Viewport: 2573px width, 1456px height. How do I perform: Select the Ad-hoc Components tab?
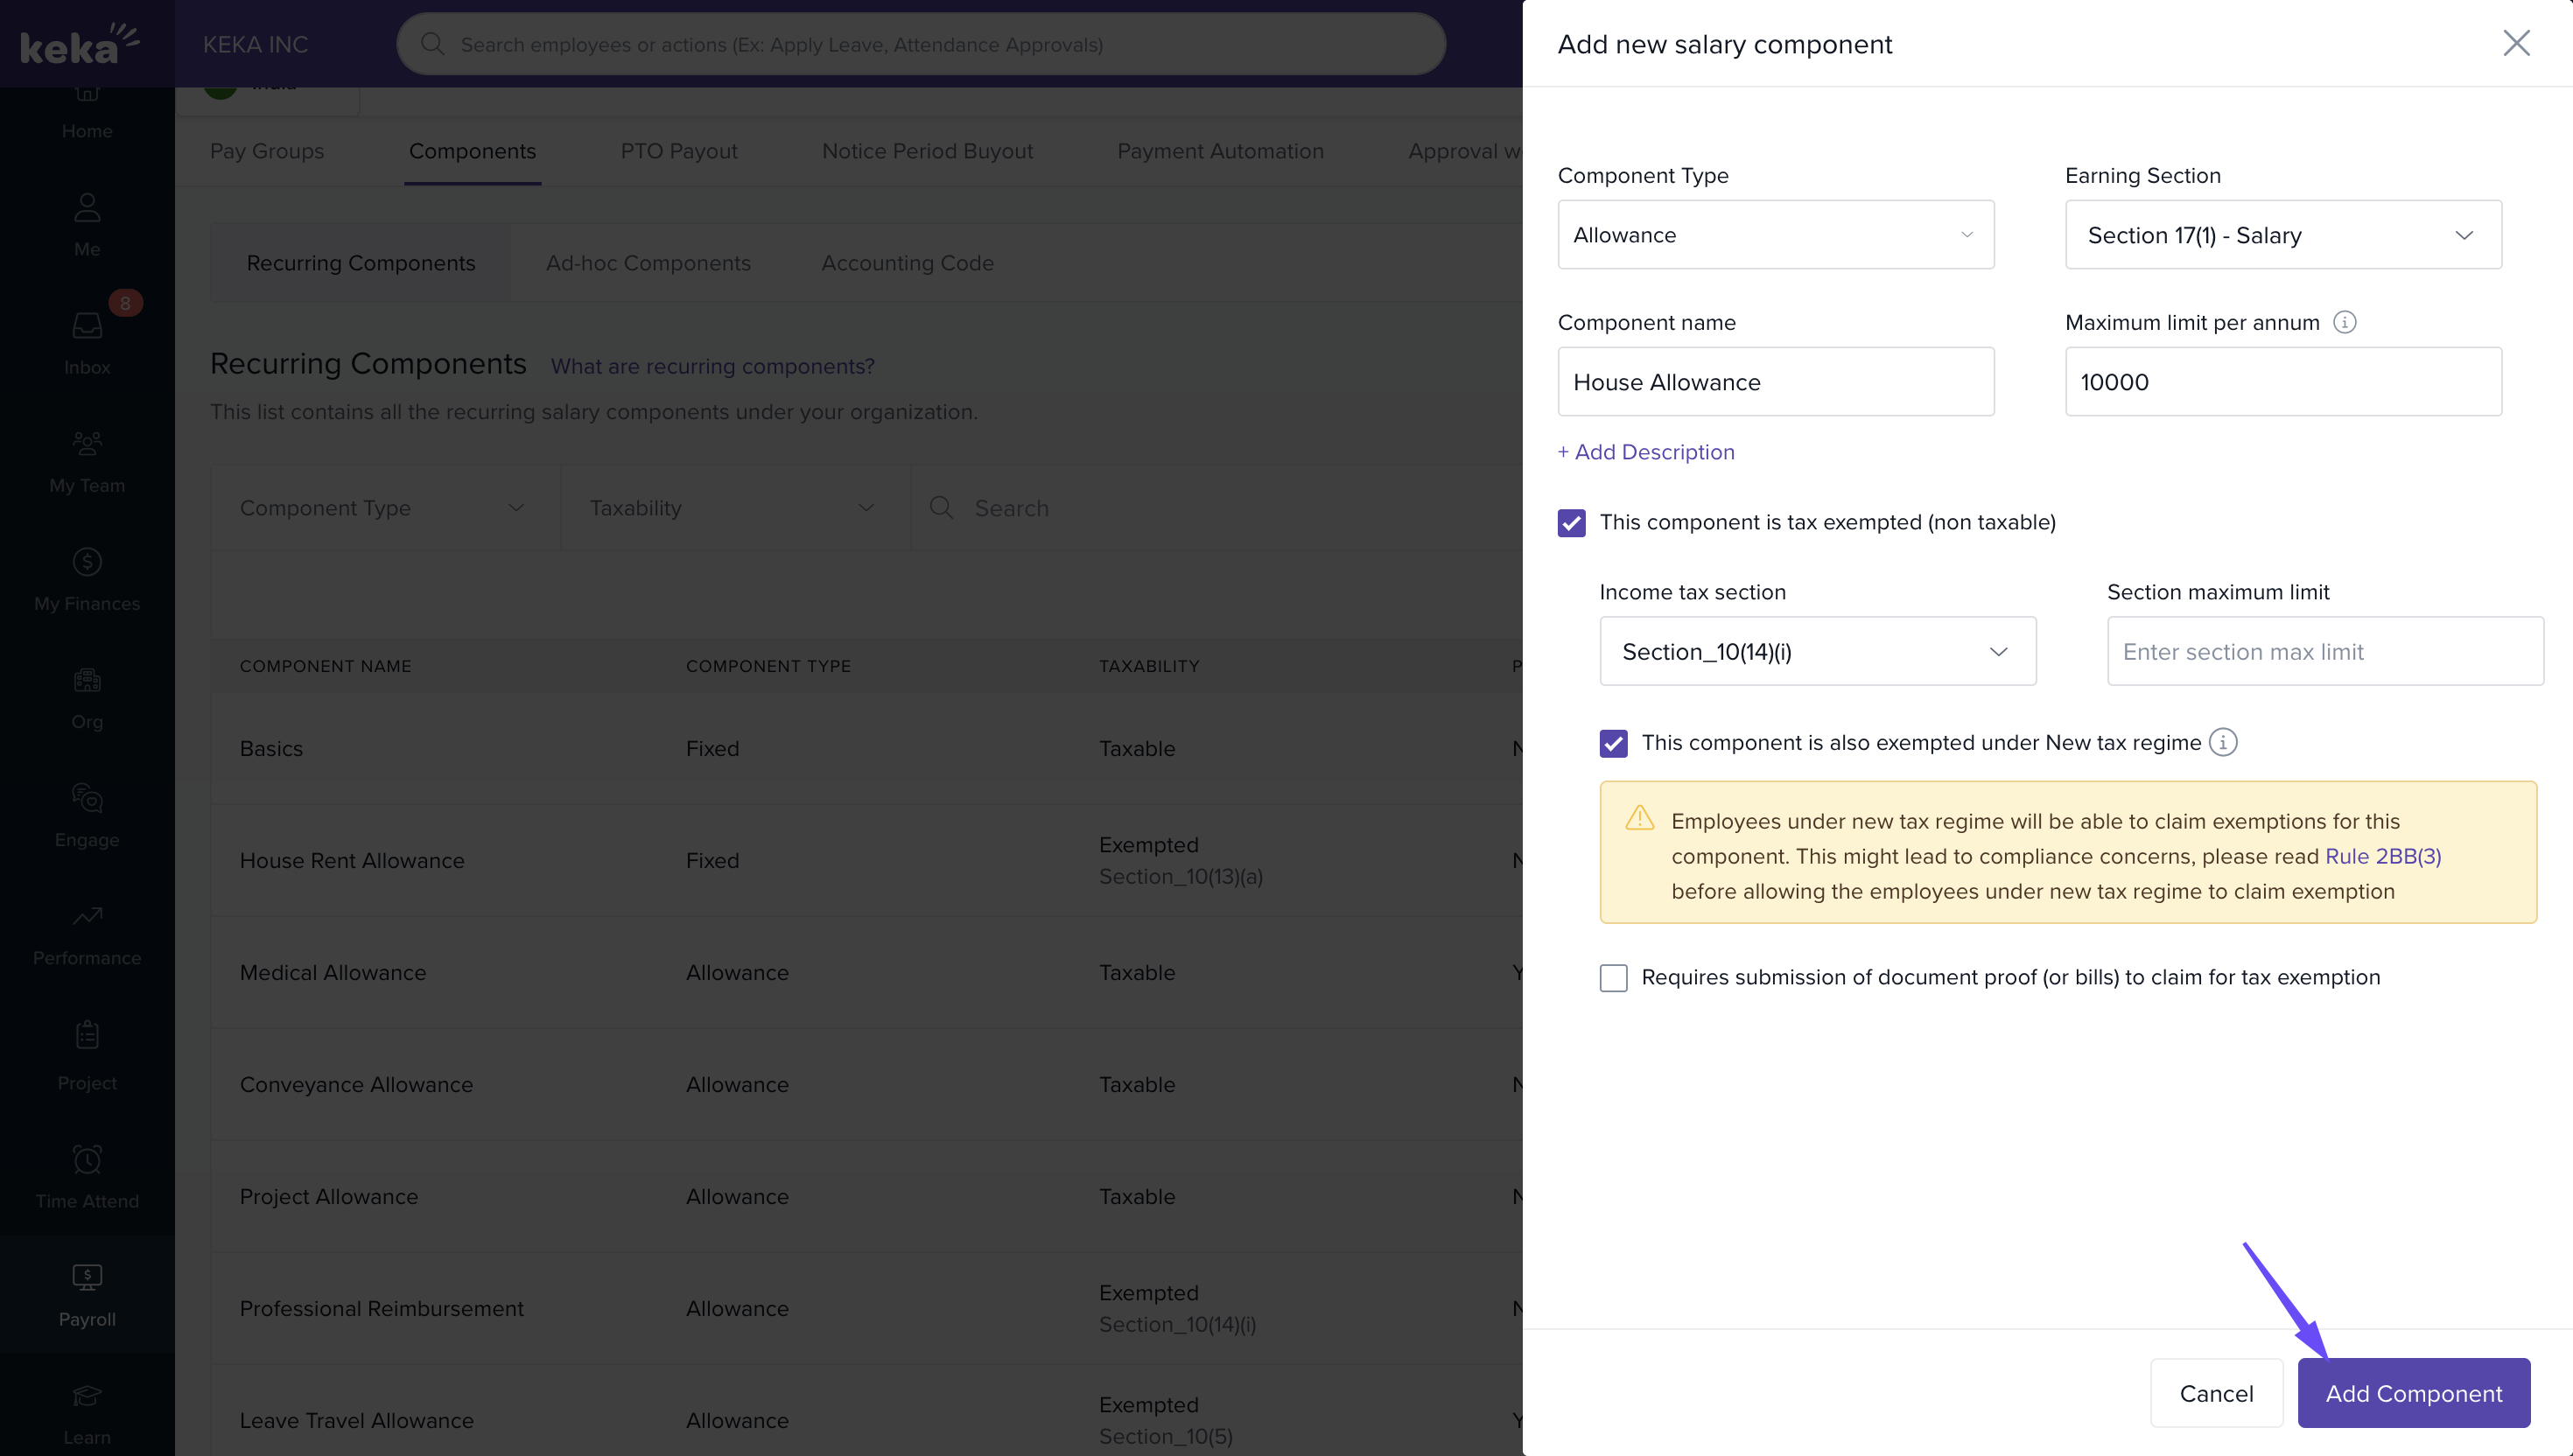click(648, 263)
